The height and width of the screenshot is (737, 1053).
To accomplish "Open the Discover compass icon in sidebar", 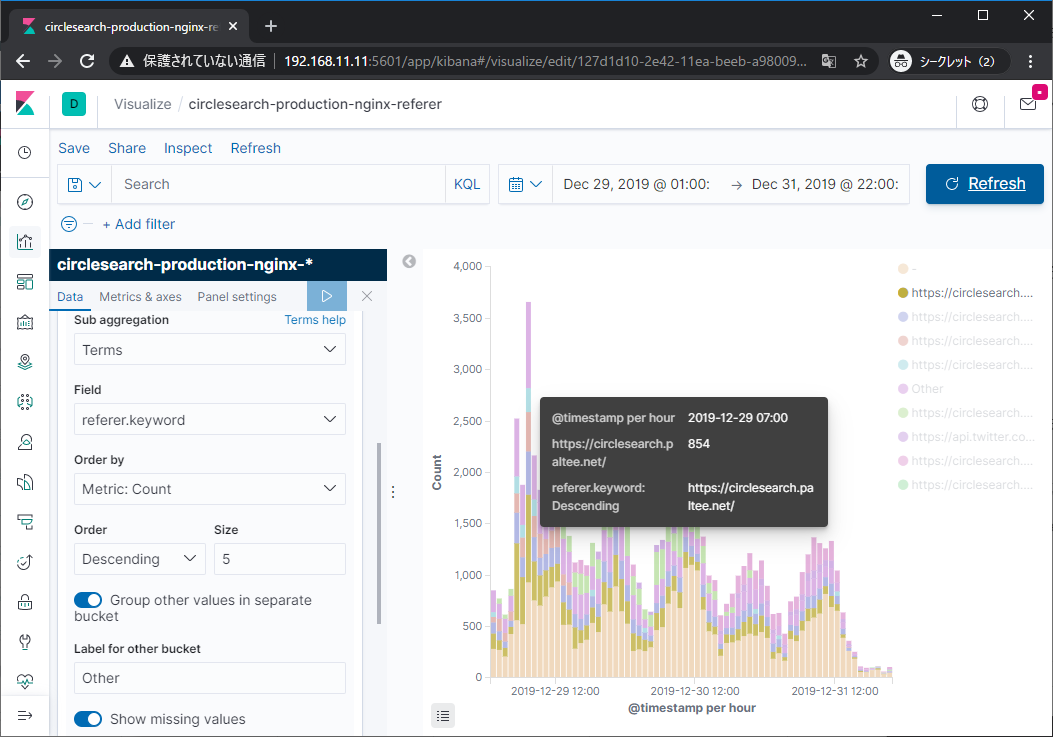I will point(25,203).
